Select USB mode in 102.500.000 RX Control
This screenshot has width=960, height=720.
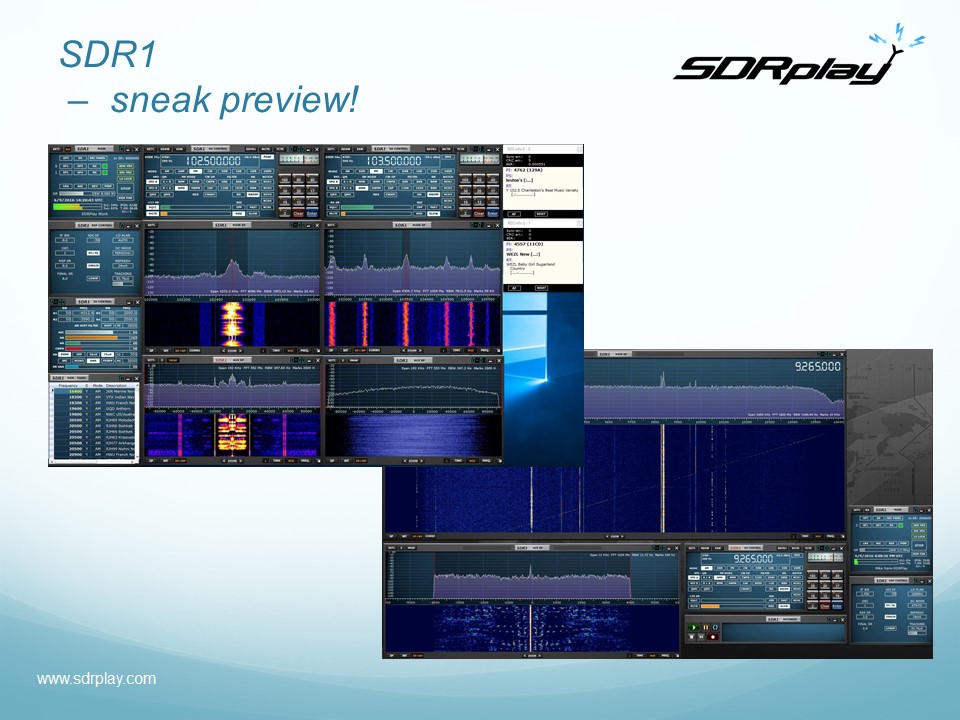click(253, 171)
